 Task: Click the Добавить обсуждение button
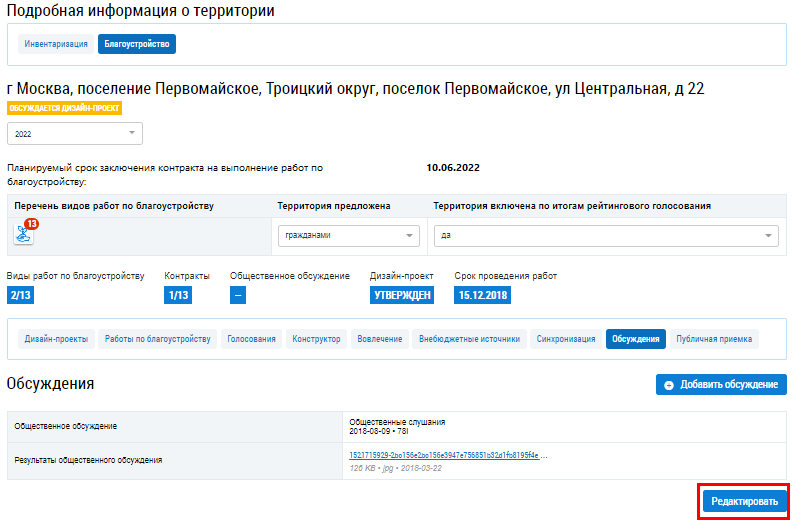click(x=721, y=385)
